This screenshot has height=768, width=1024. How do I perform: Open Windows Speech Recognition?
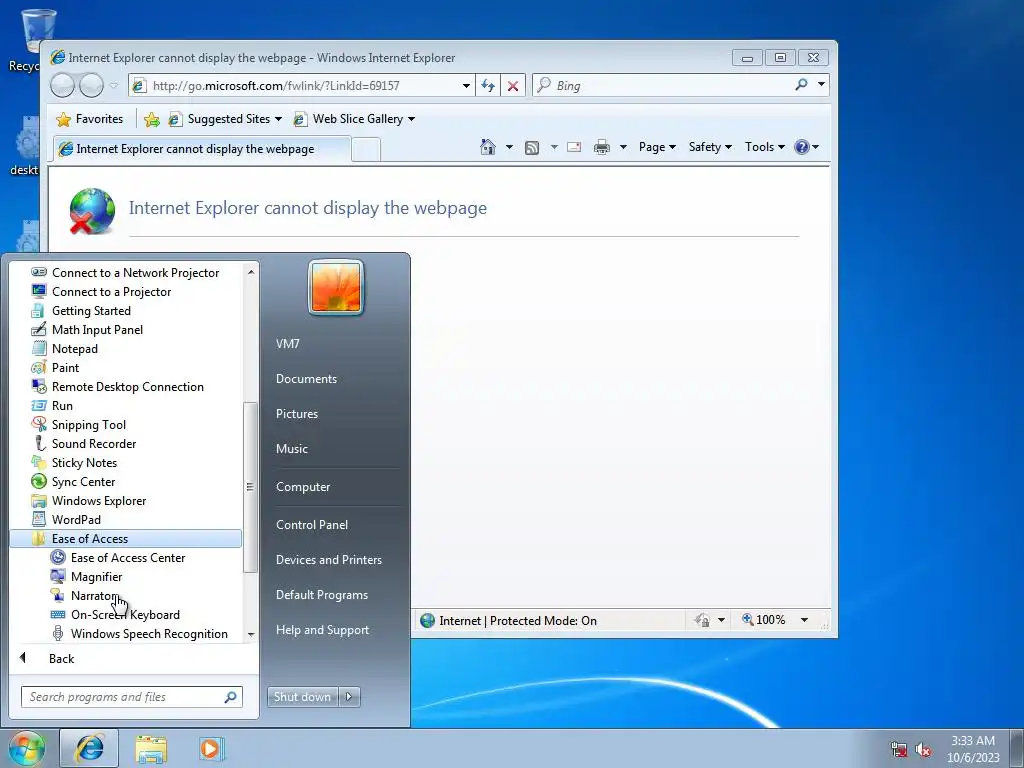(x=149, y=633)
